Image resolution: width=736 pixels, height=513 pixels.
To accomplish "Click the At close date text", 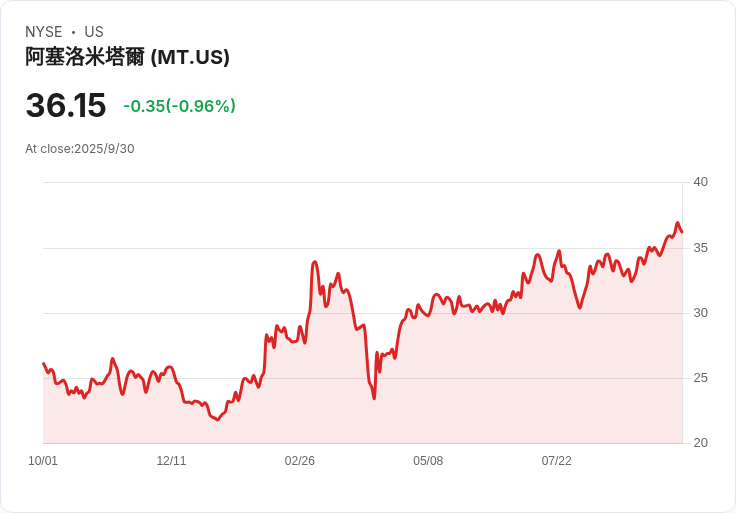I will (x=80, y=149).
